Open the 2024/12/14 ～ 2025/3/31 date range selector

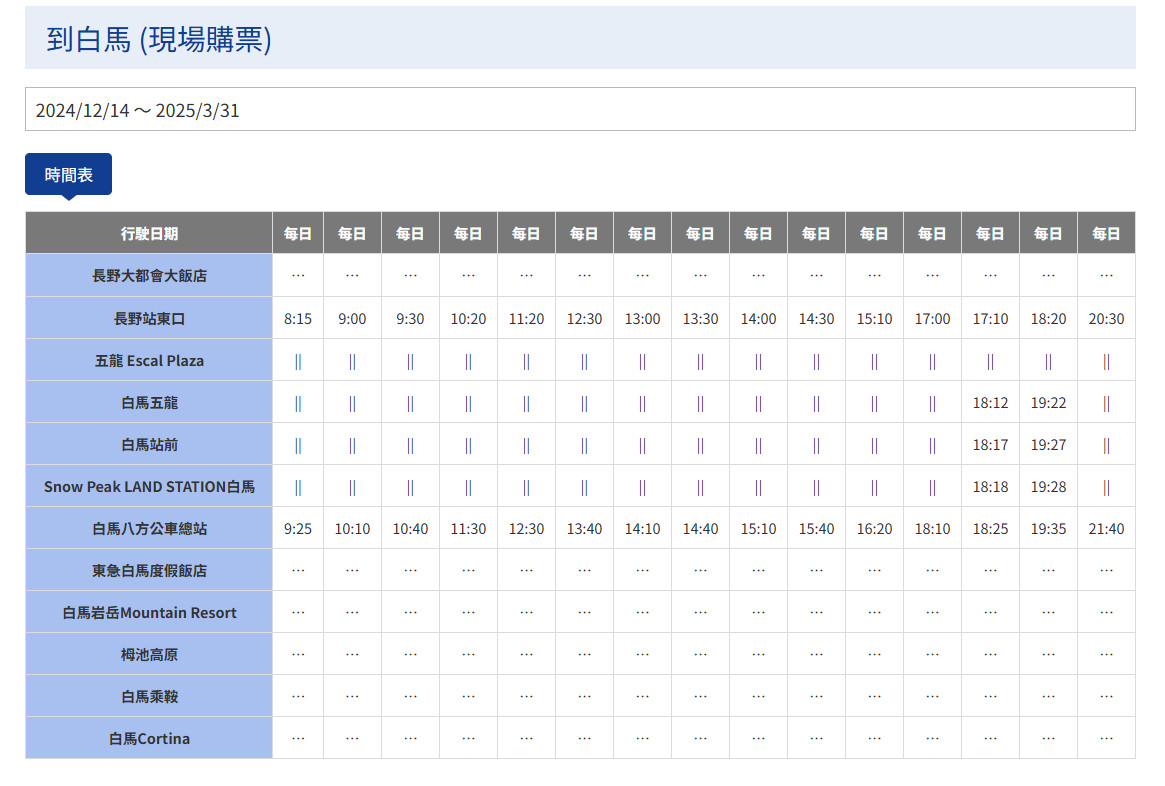[x=580, y=110]
